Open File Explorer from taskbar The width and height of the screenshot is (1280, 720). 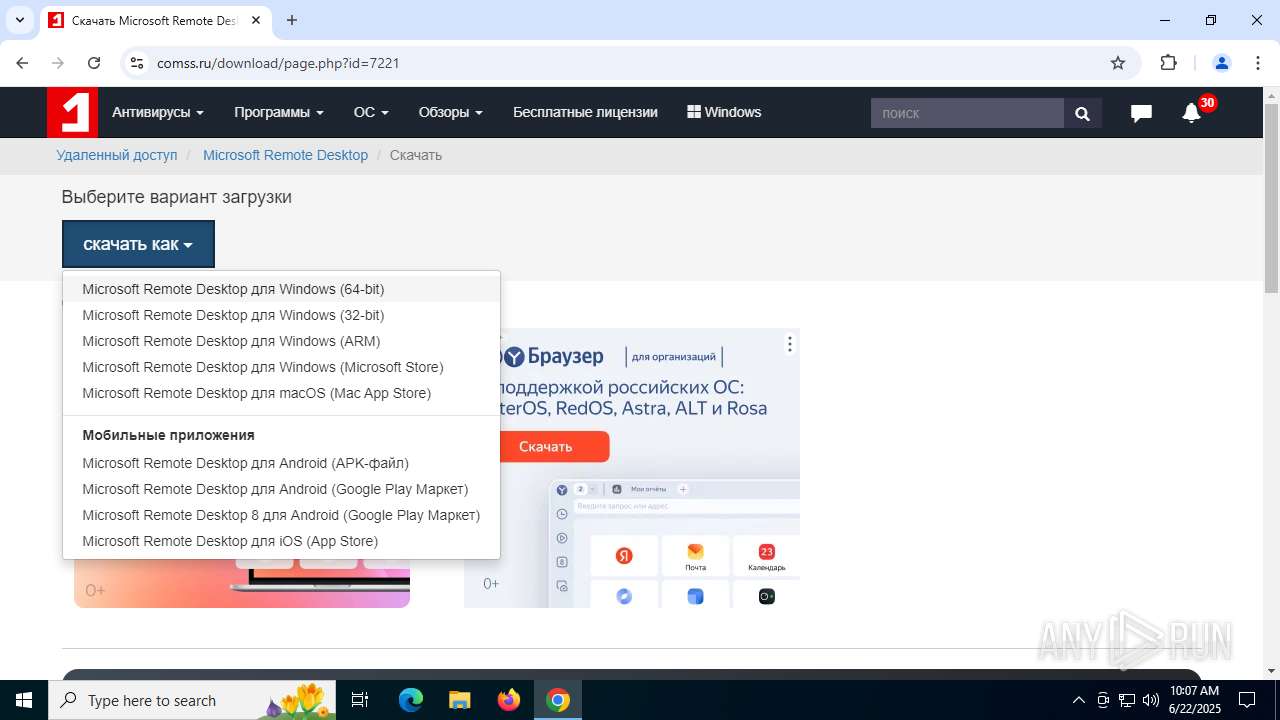[x=459, y=700]
